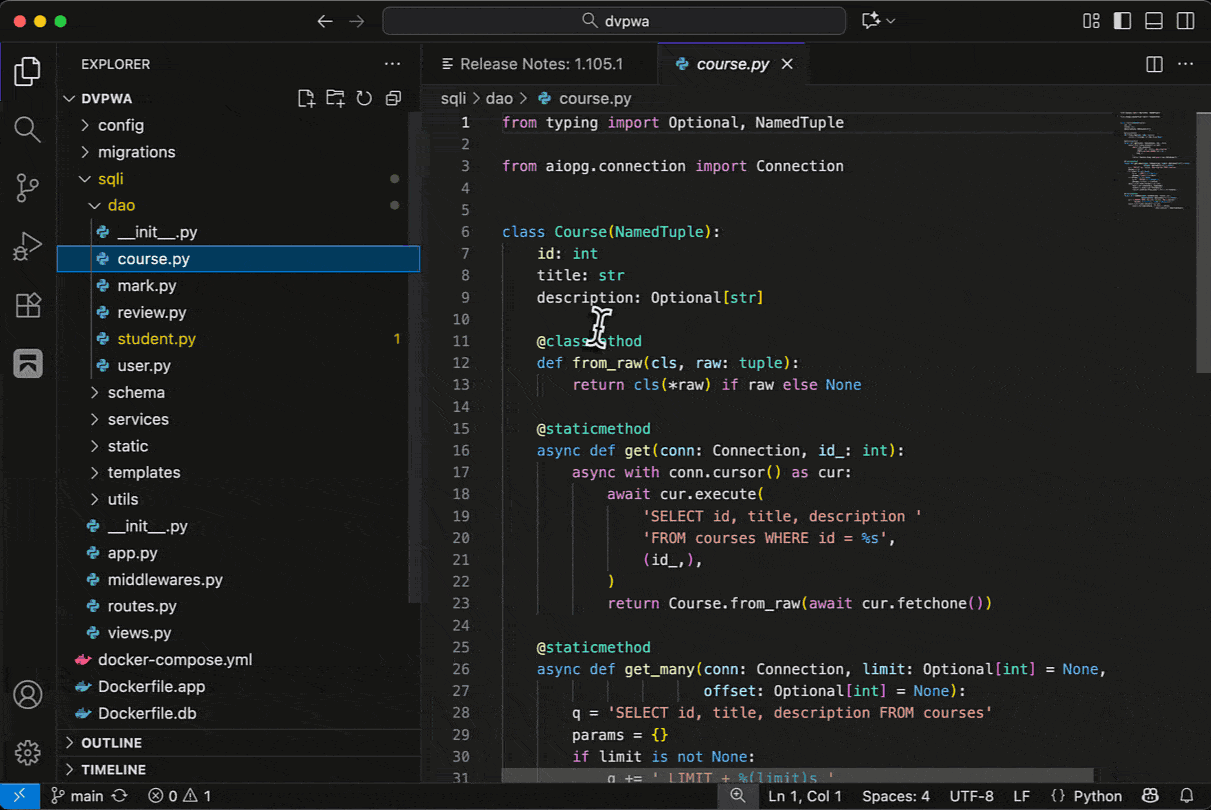Collapse all folders in Explorer

[393, 98]
